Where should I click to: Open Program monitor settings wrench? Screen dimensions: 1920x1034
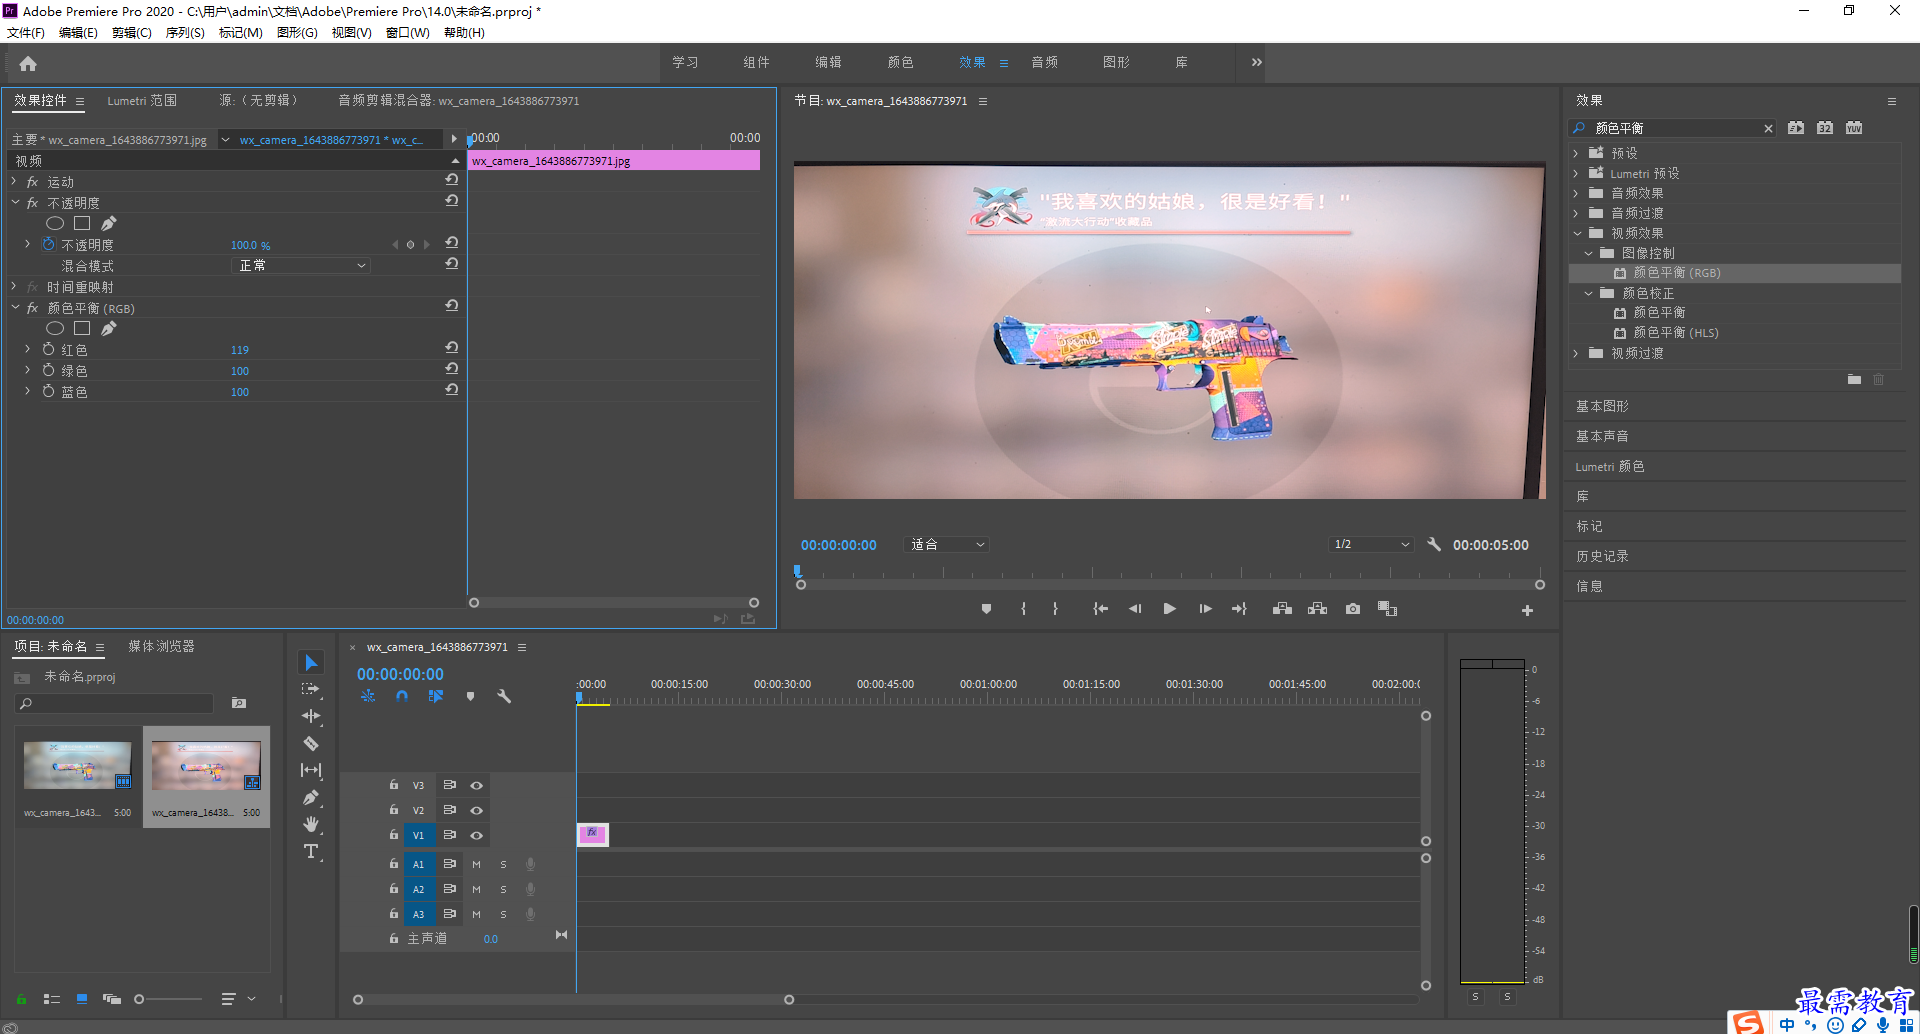[1434, 544]
